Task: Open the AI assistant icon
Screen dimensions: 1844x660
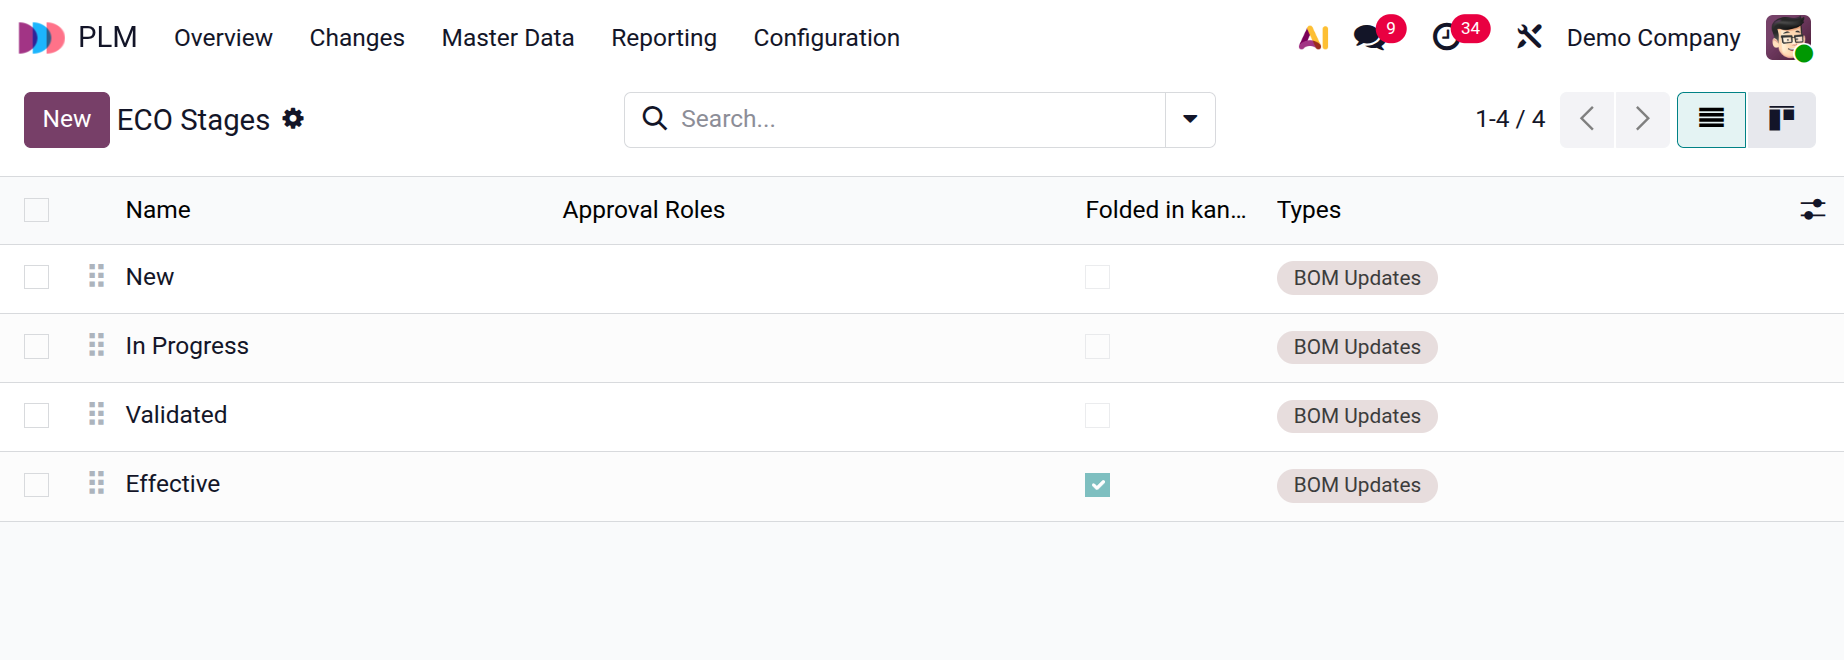Action: click(1313, 38)
